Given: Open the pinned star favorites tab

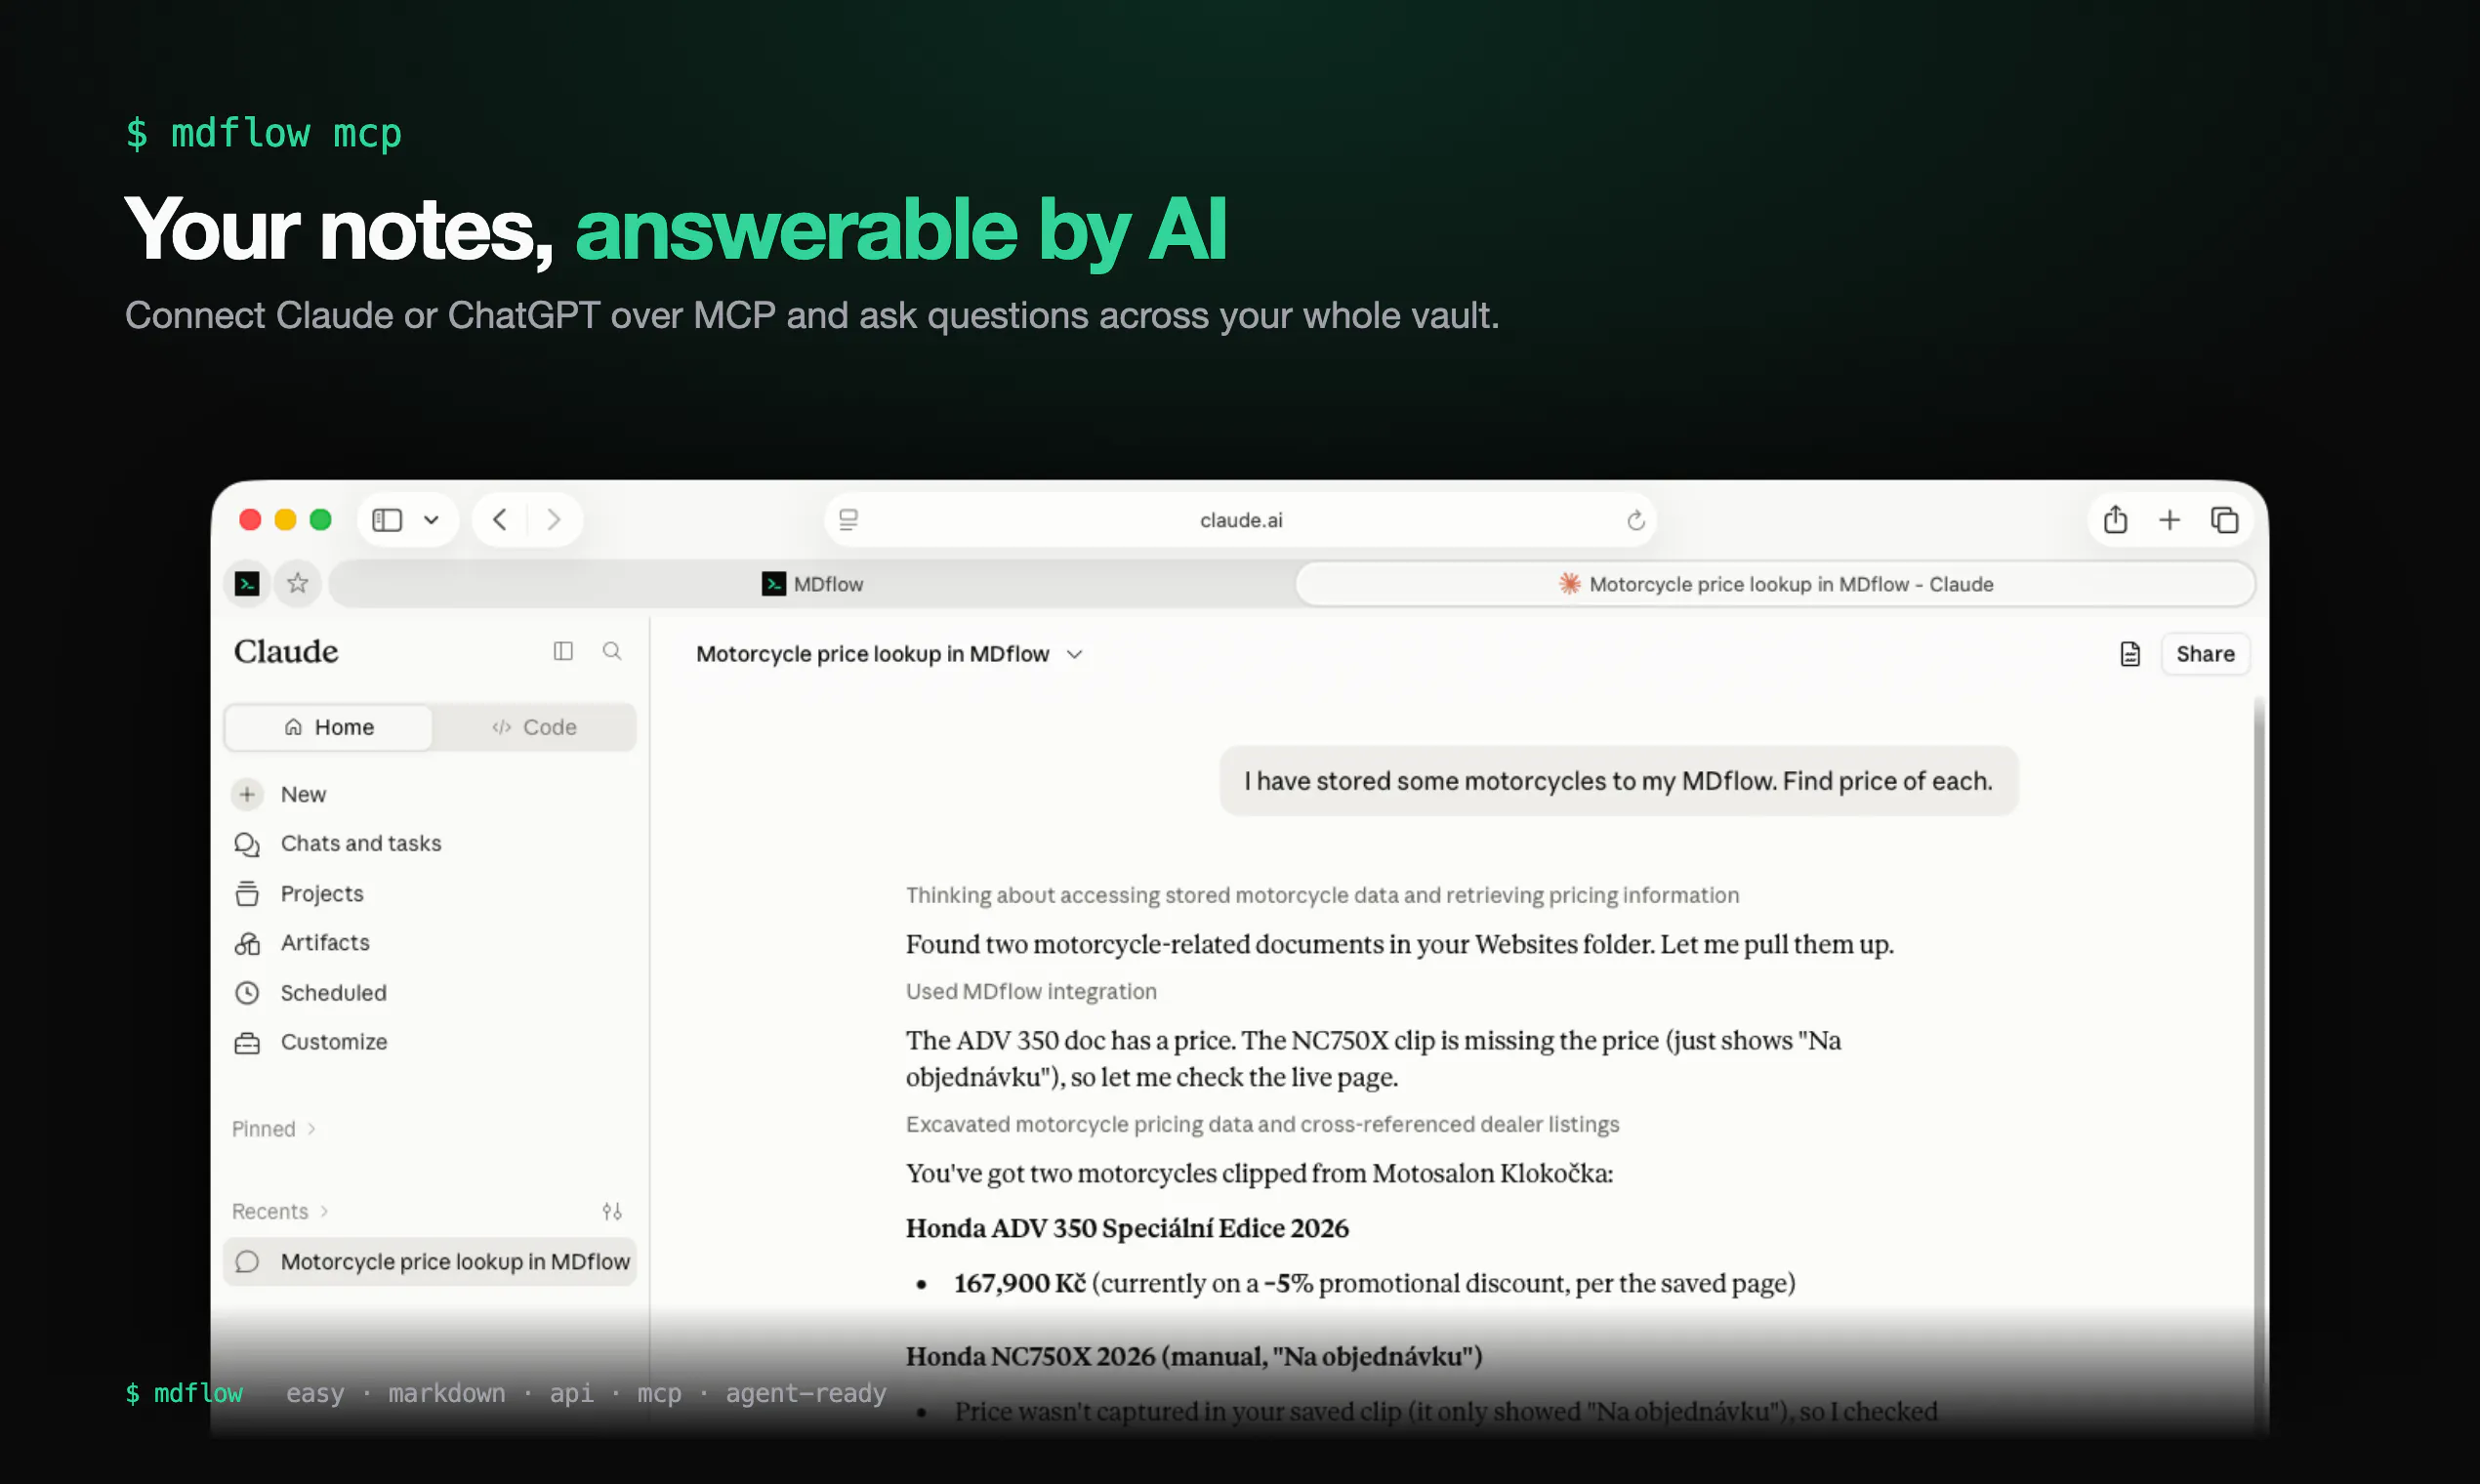Looking at the screenshot, I should 297,584.
